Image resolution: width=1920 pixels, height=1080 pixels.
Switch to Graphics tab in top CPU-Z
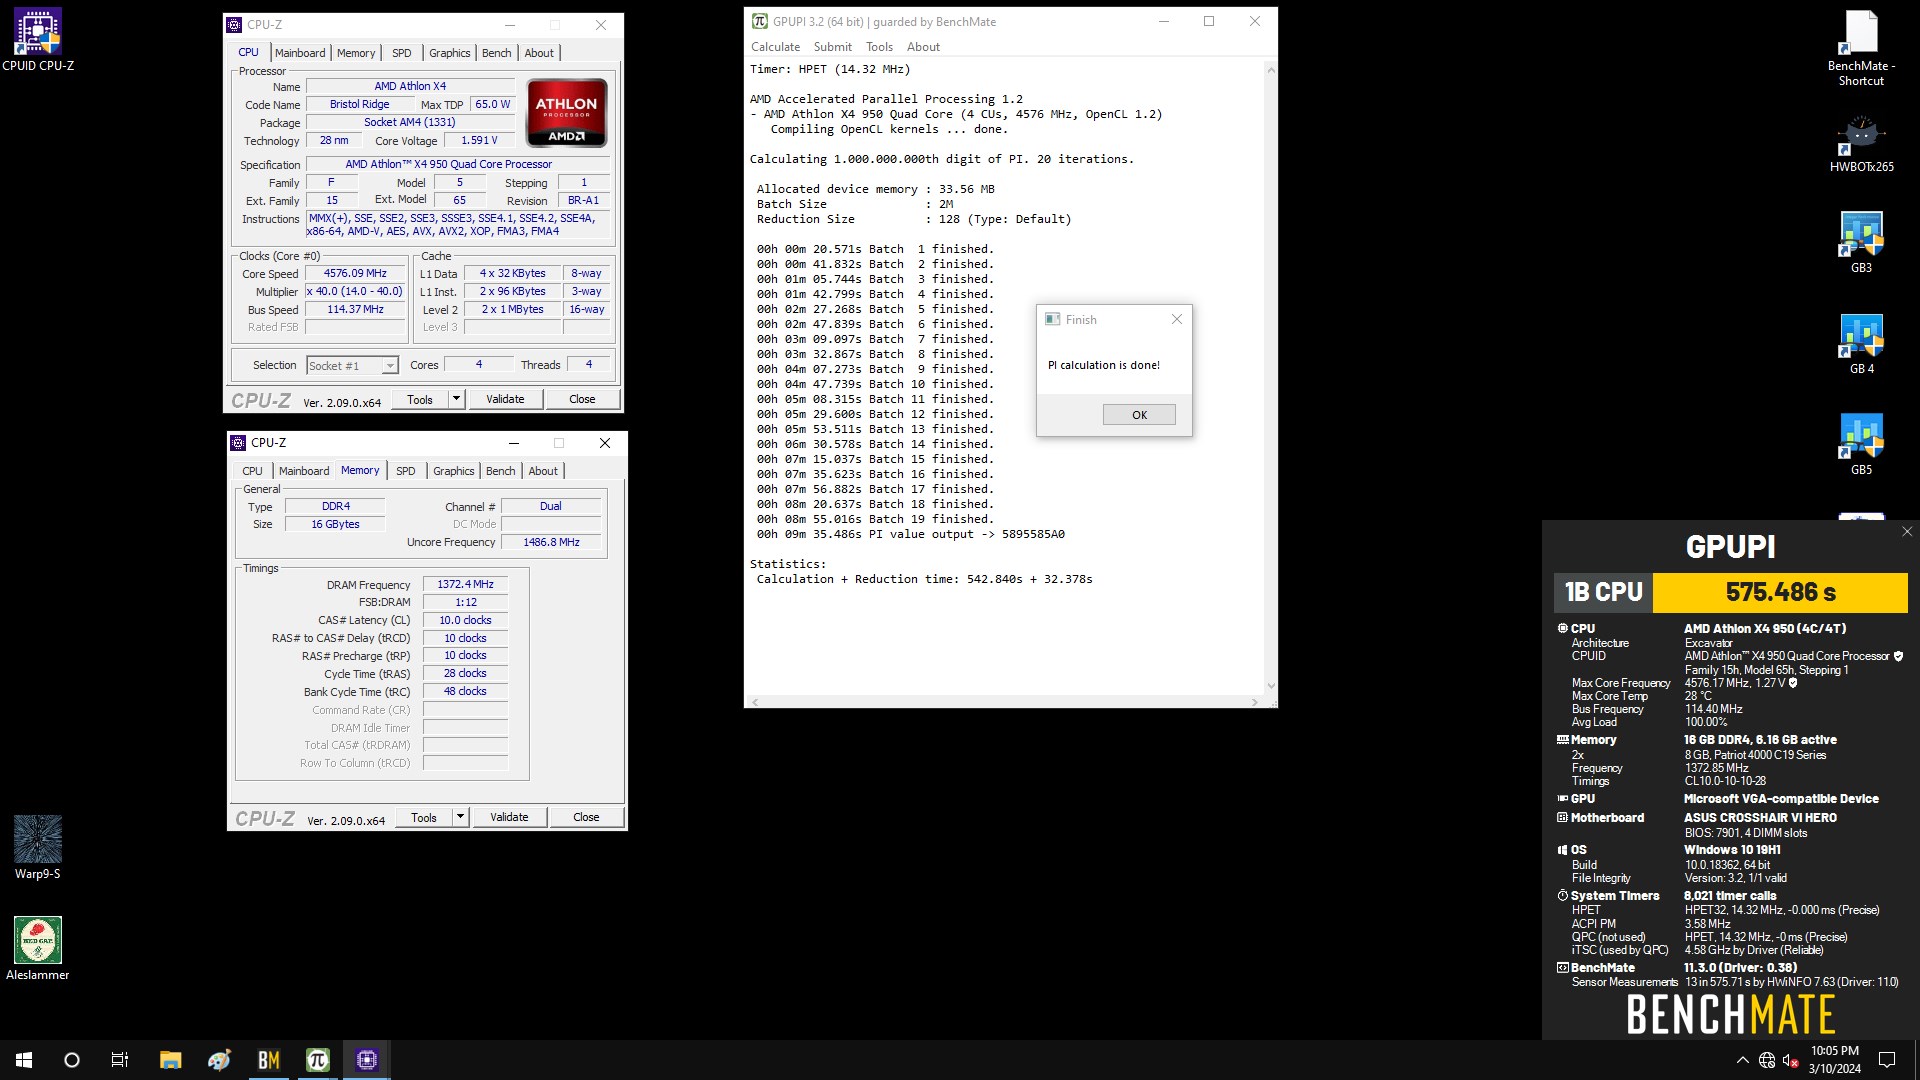point(449,53)
